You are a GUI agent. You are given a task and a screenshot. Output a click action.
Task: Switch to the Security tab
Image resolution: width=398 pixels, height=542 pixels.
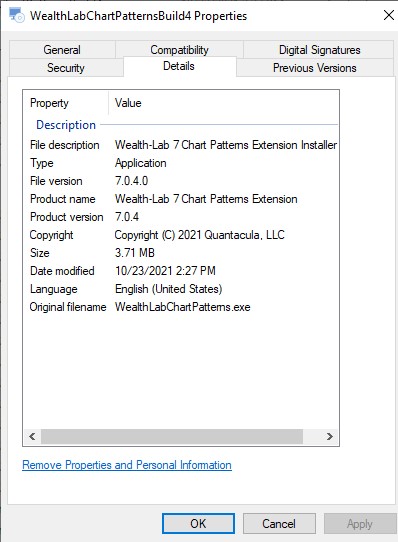(66, 68)
